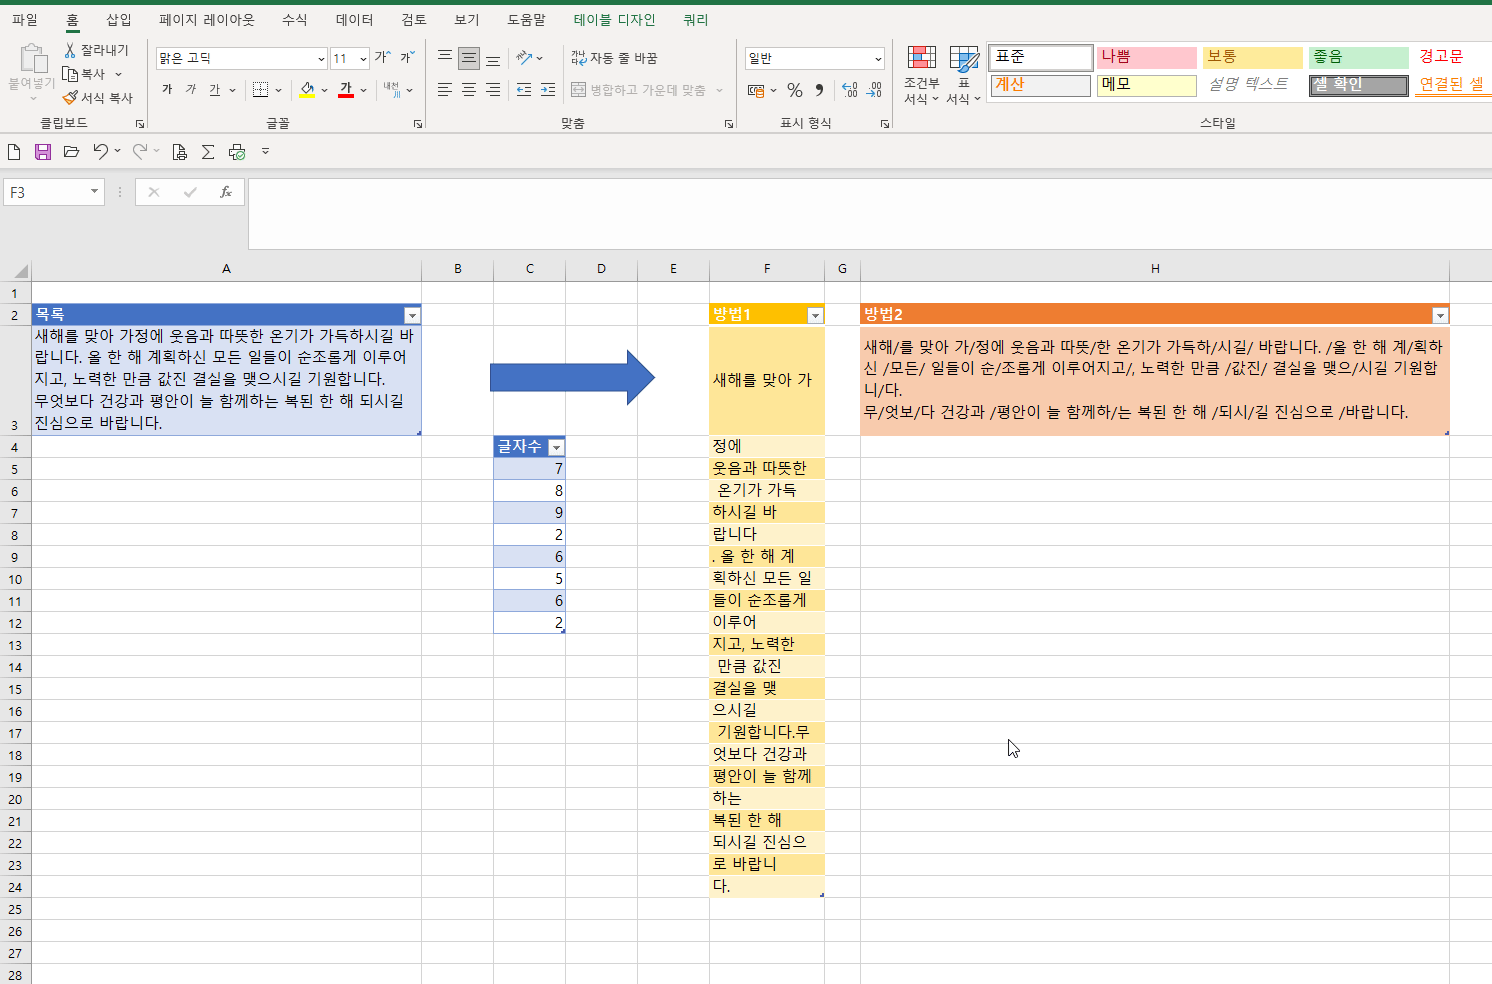Toggle the middle vertical alignment button
This screenshot has width=1492, height=984.
(x=469, y=58)
